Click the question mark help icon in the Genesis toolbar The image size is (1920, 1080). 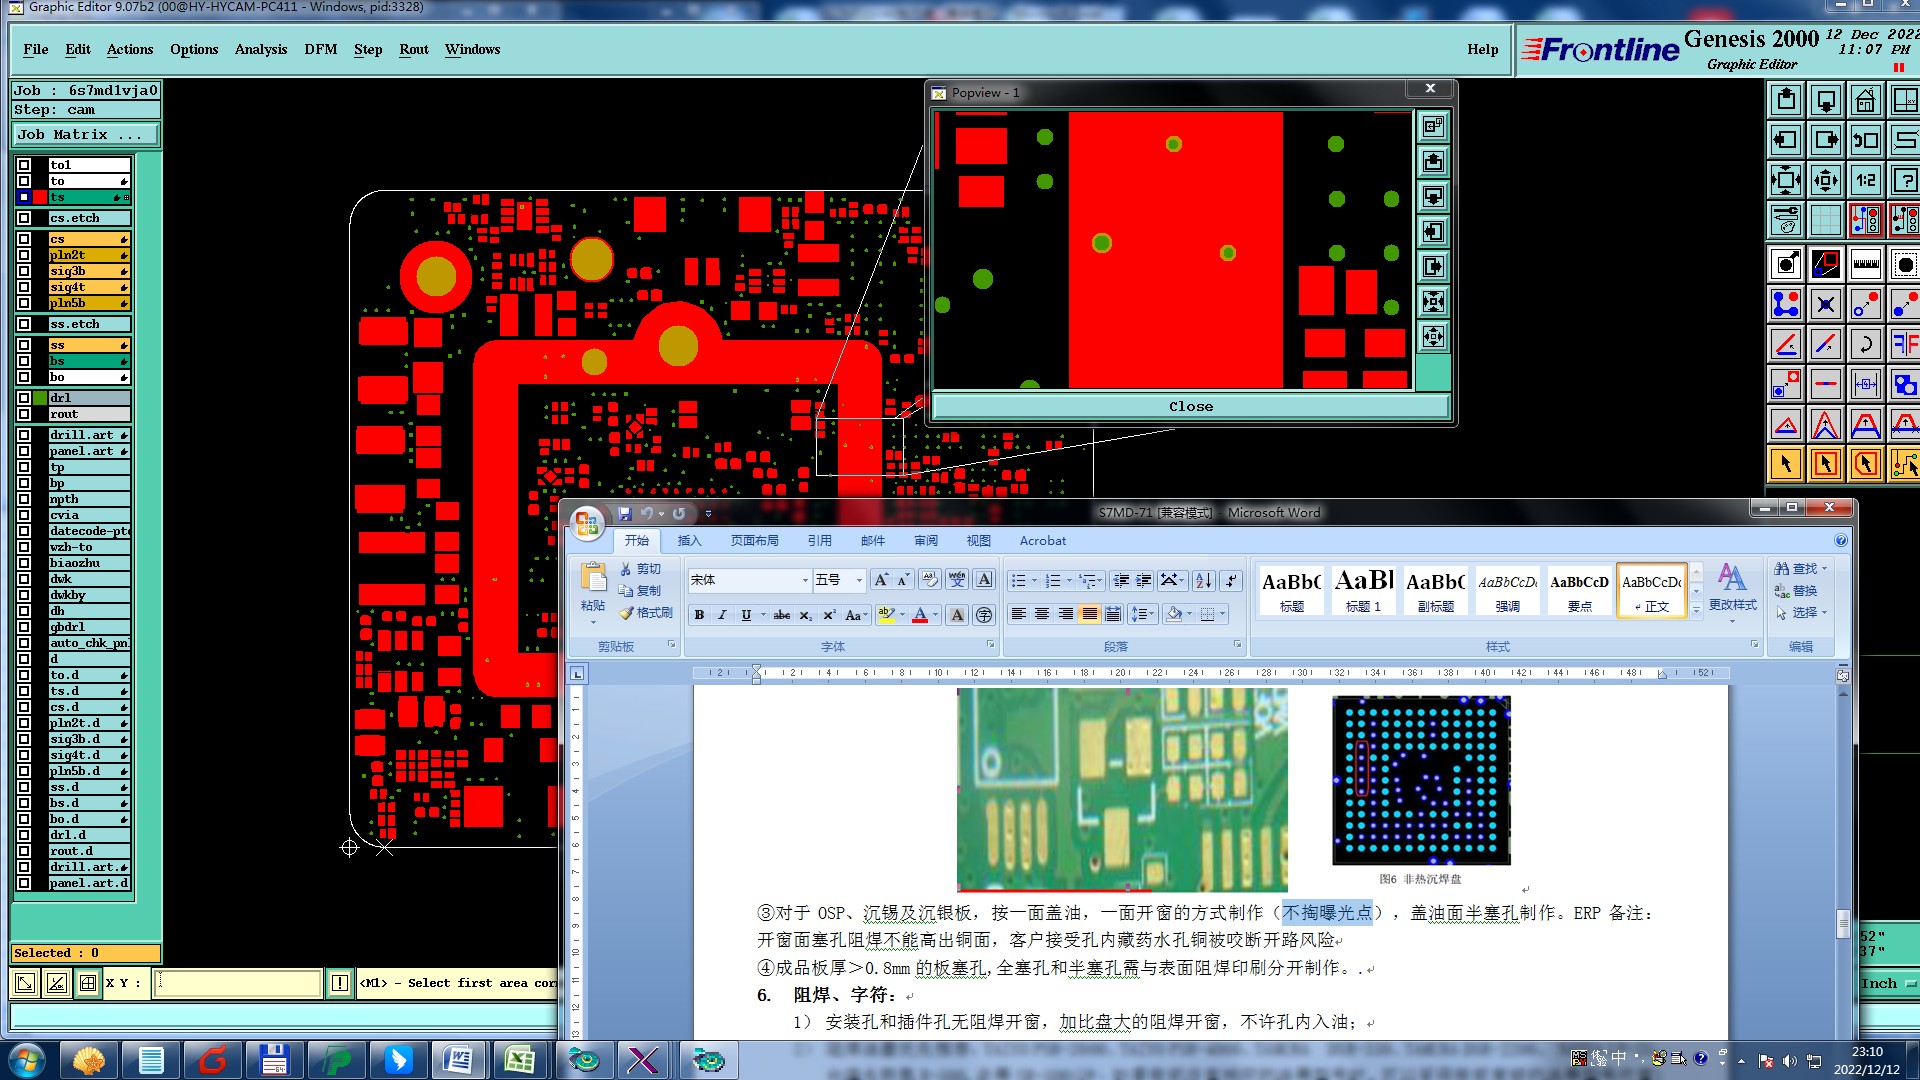click(x=1905, y=180)
